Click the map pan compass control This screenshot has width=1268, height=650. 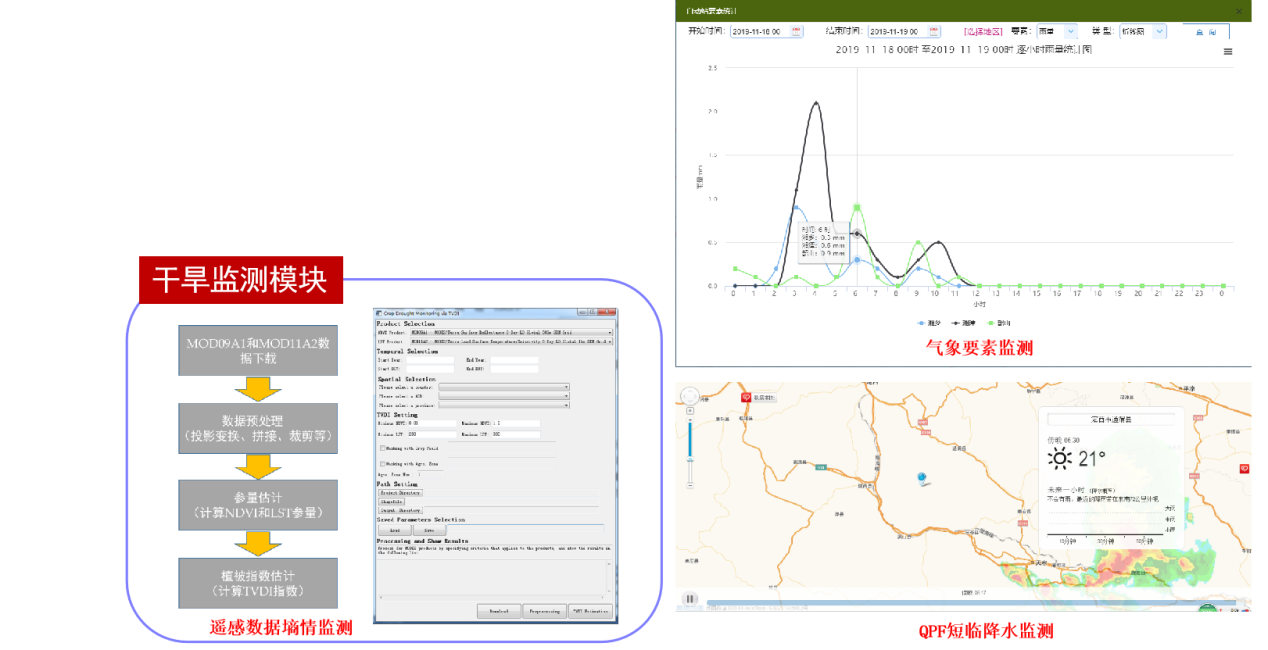tap(690, 398)
